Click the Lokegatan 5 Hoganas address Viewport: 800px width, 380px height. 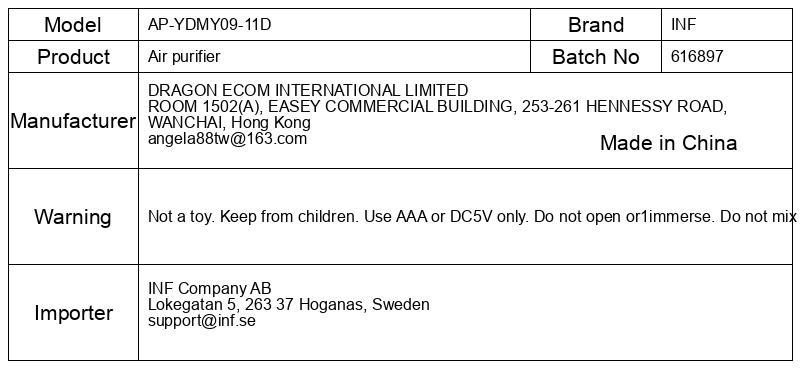(x=289, y=305)
